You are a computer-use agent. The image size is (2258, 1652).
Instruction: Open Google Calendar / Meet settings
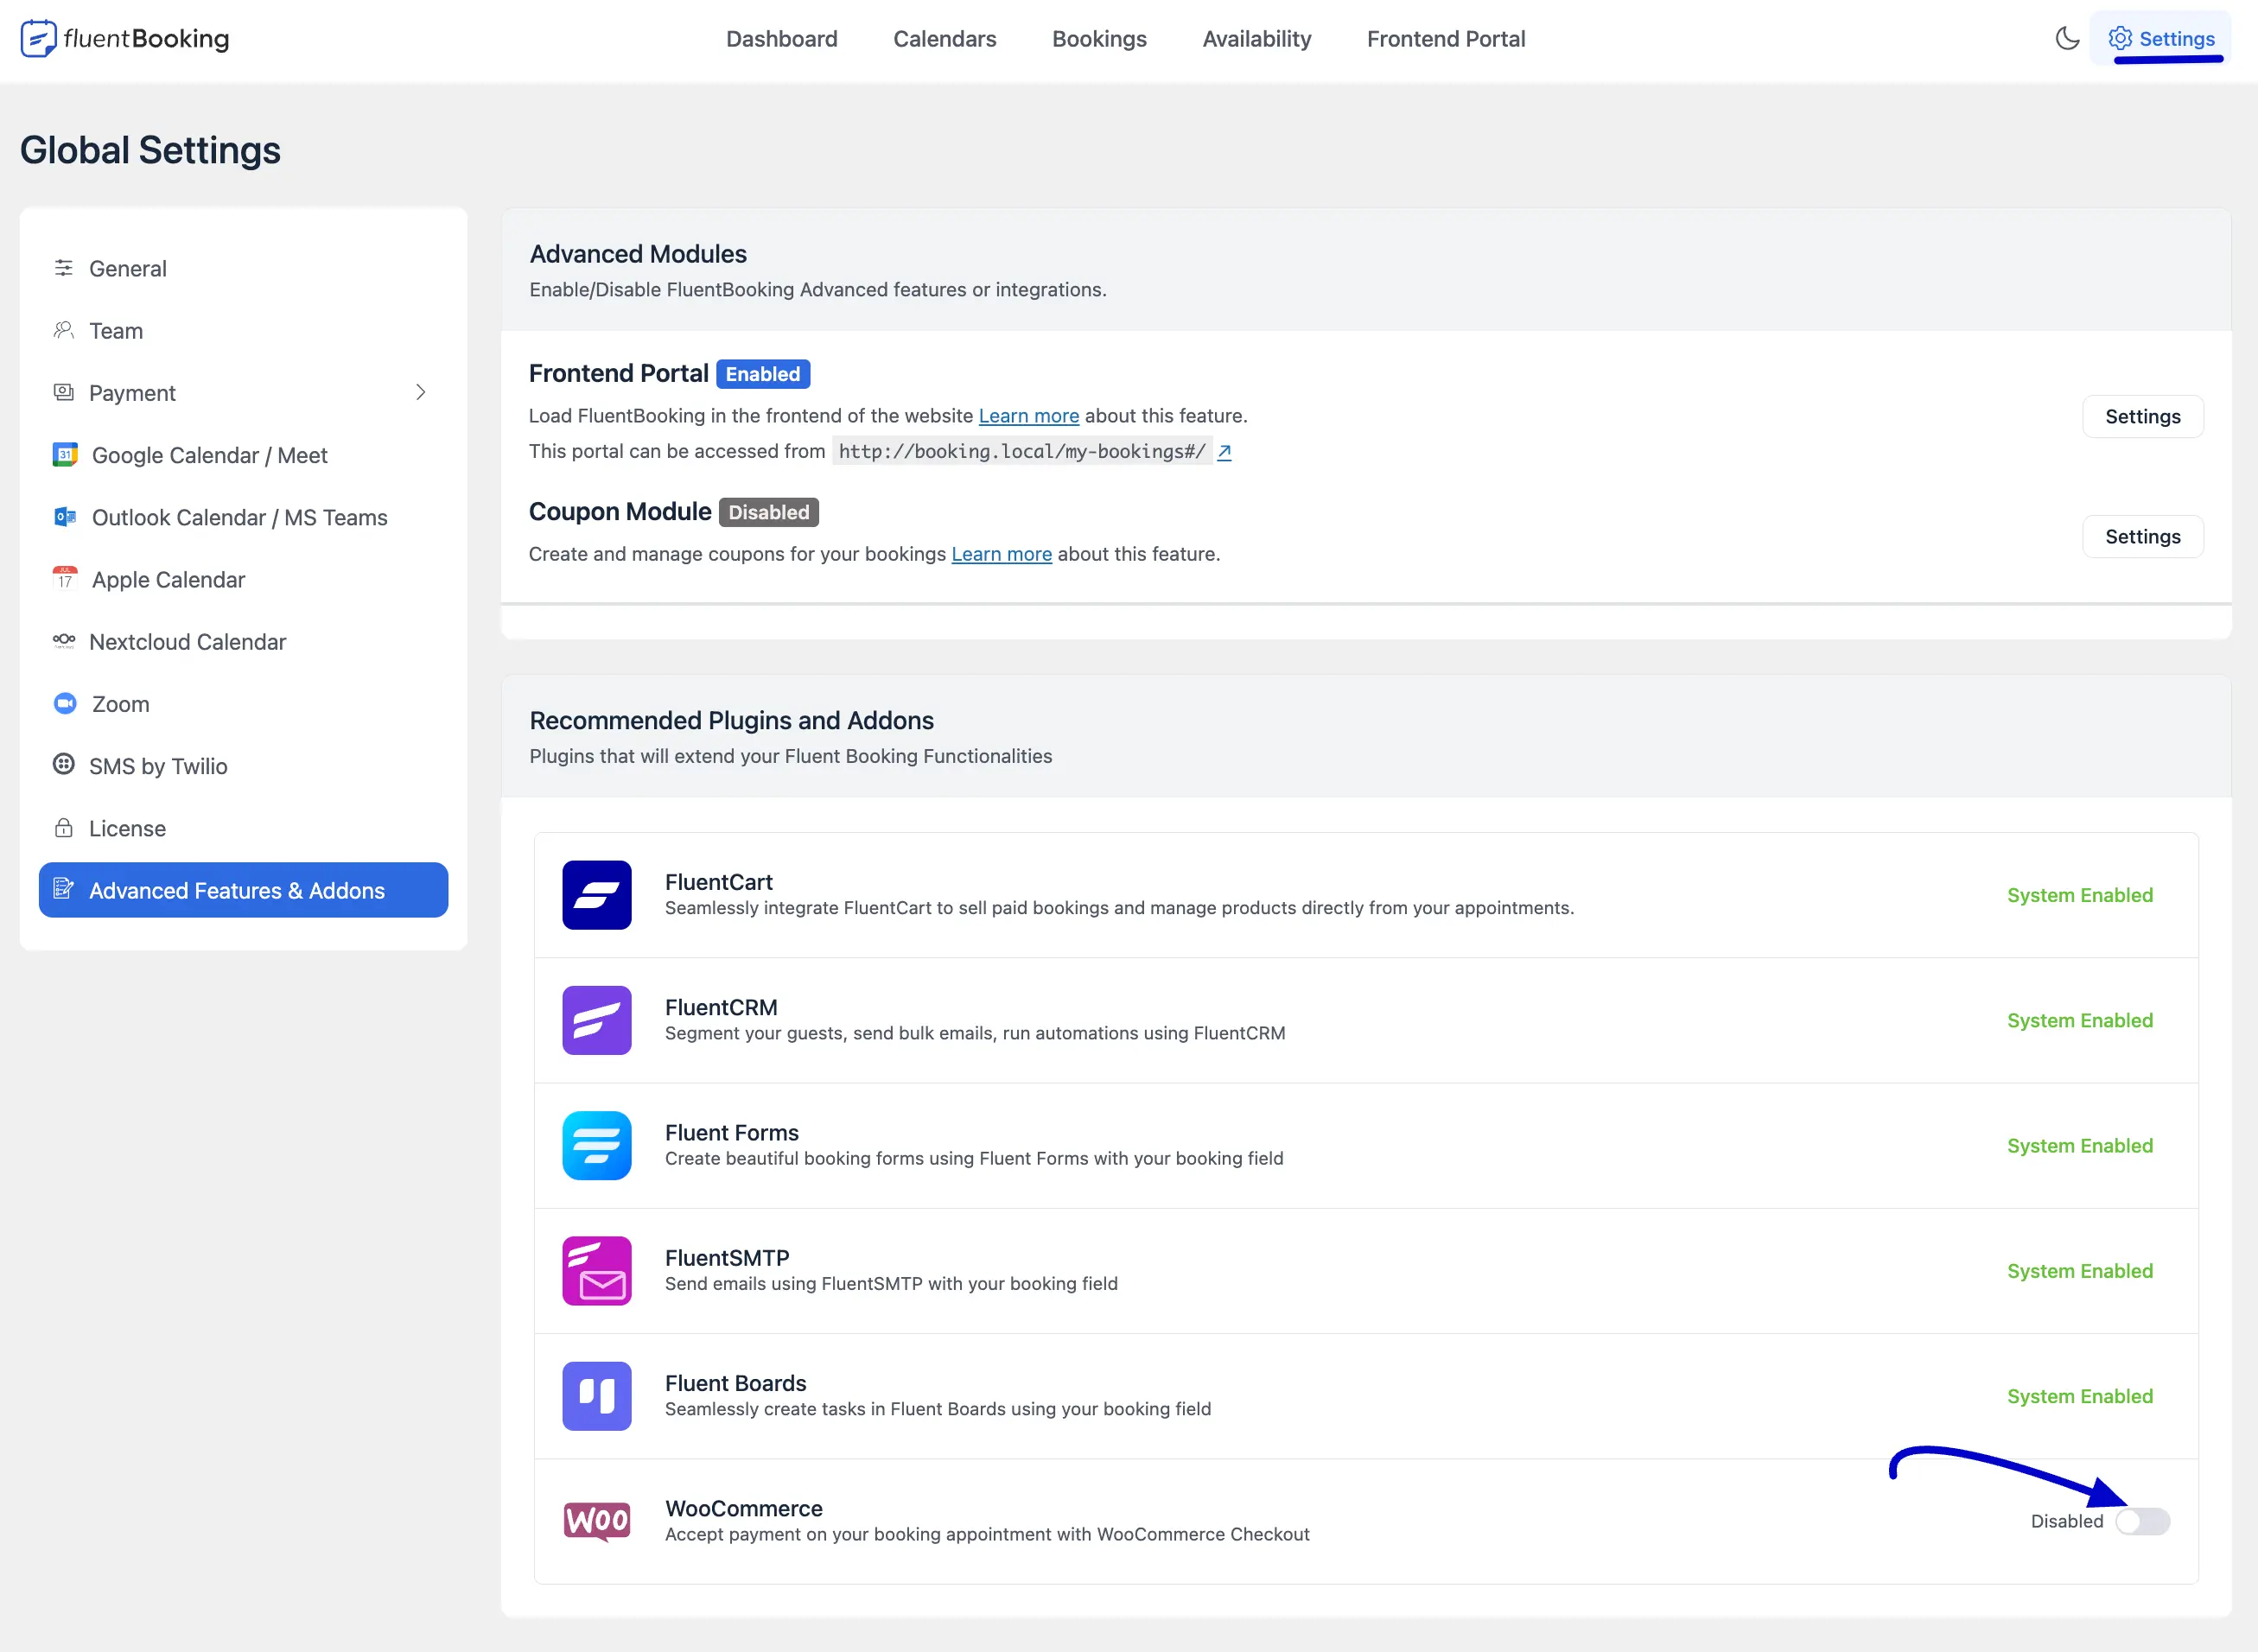tap(243, 455)
